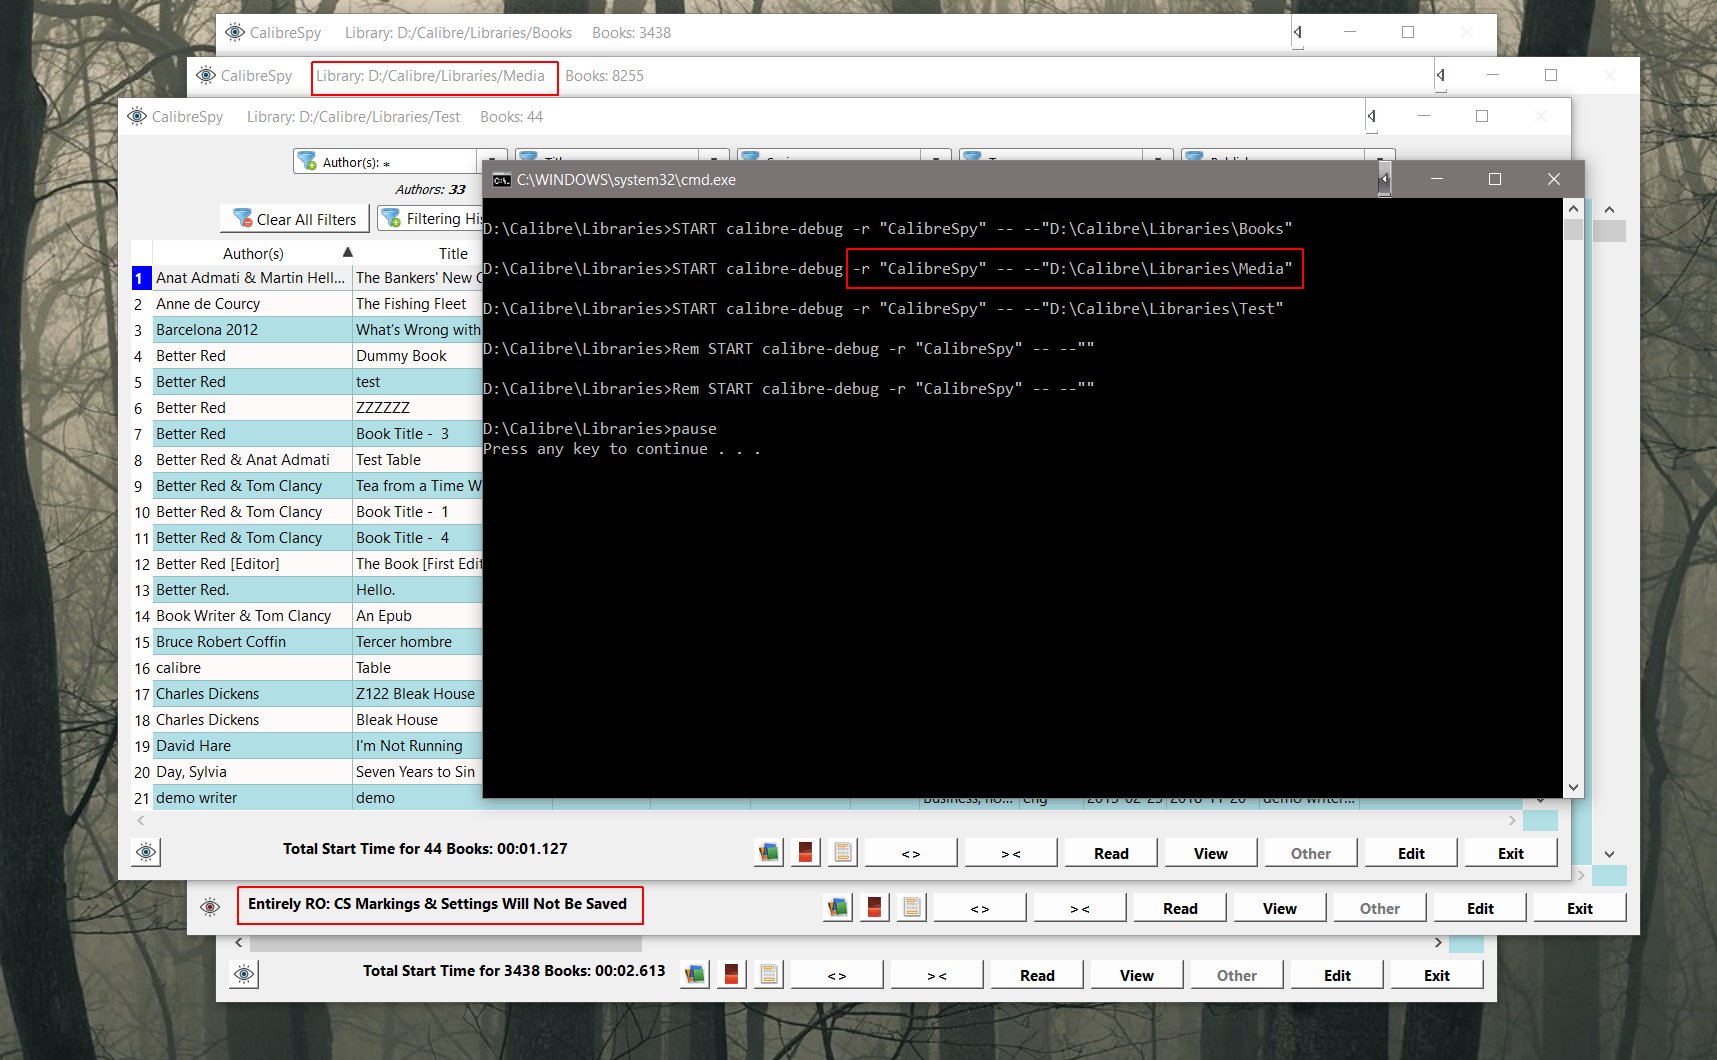Select the Bruce Robert Coffin author cell

252,642
